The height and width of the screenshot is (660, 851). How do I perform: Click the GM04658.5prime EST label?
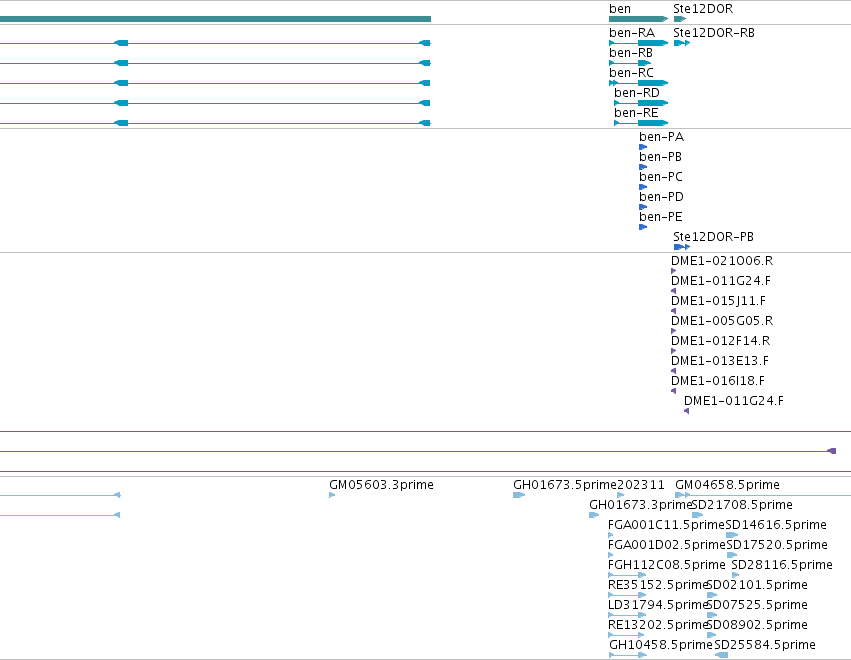point(727,485)
